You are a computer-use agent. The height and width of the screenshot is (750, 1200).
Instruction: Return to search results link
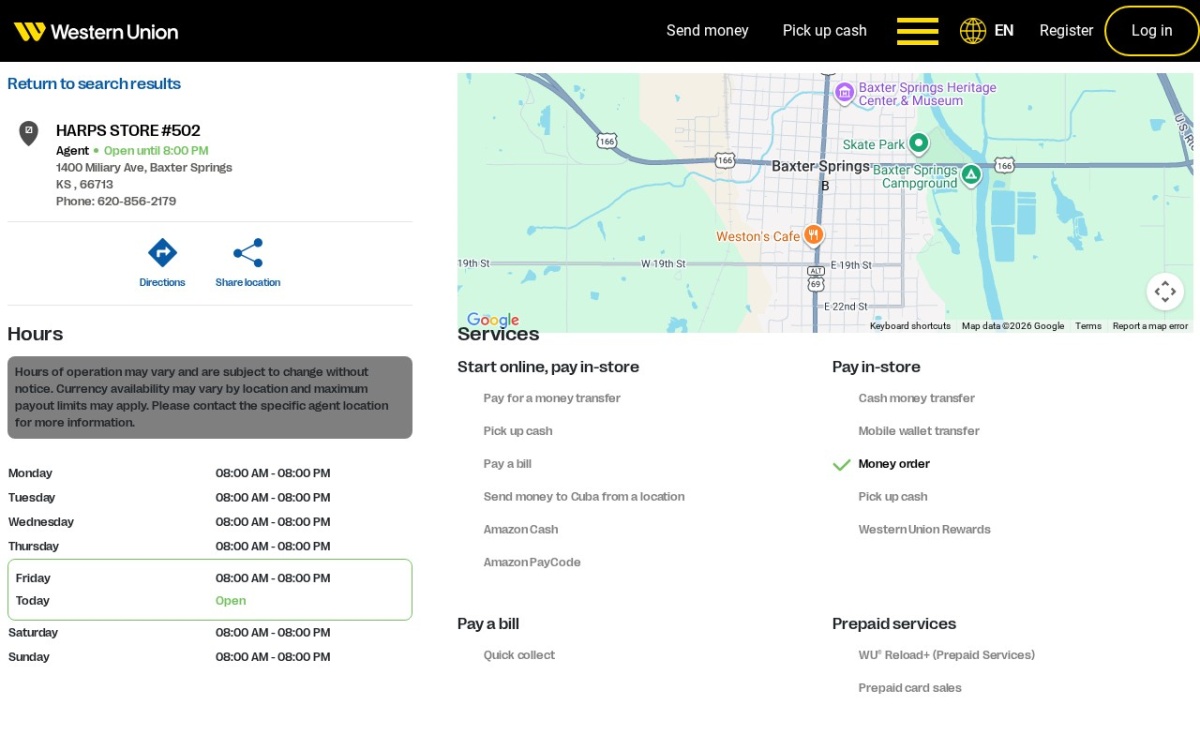[x=94, y=84]
